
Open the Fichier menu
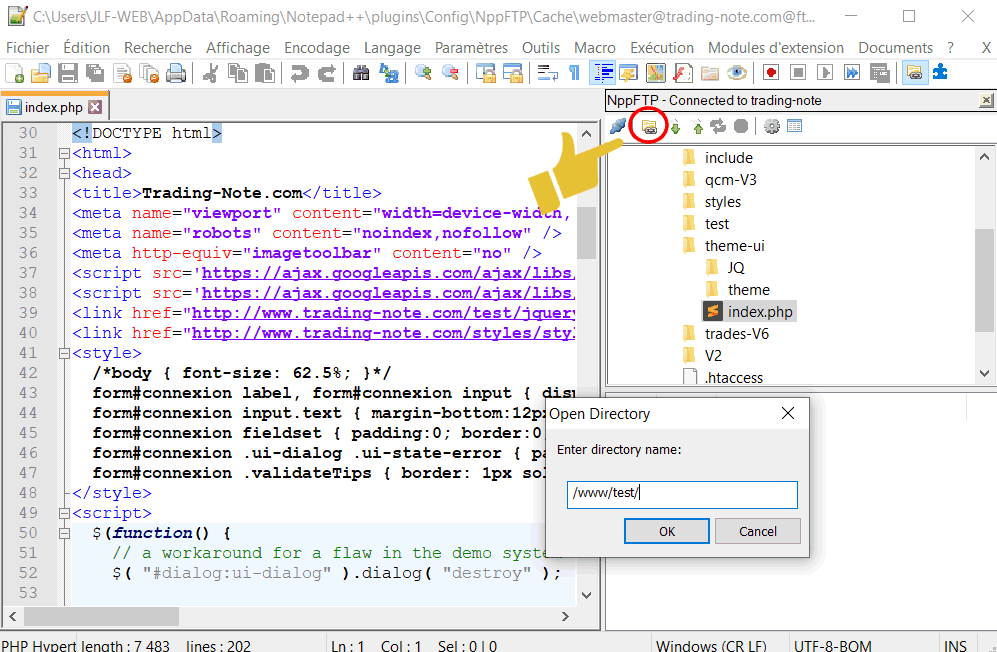pos(27,48)
